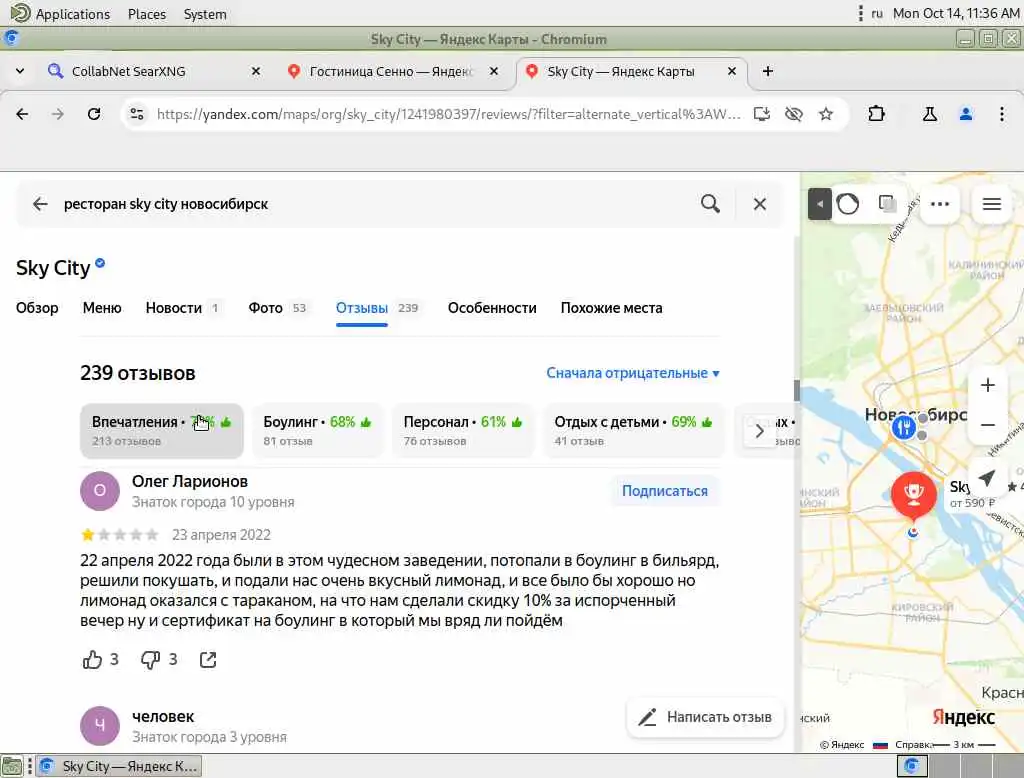Close the CollabNet SearXNG tab
The image size is (1024, 778).
tap(256, 71)
